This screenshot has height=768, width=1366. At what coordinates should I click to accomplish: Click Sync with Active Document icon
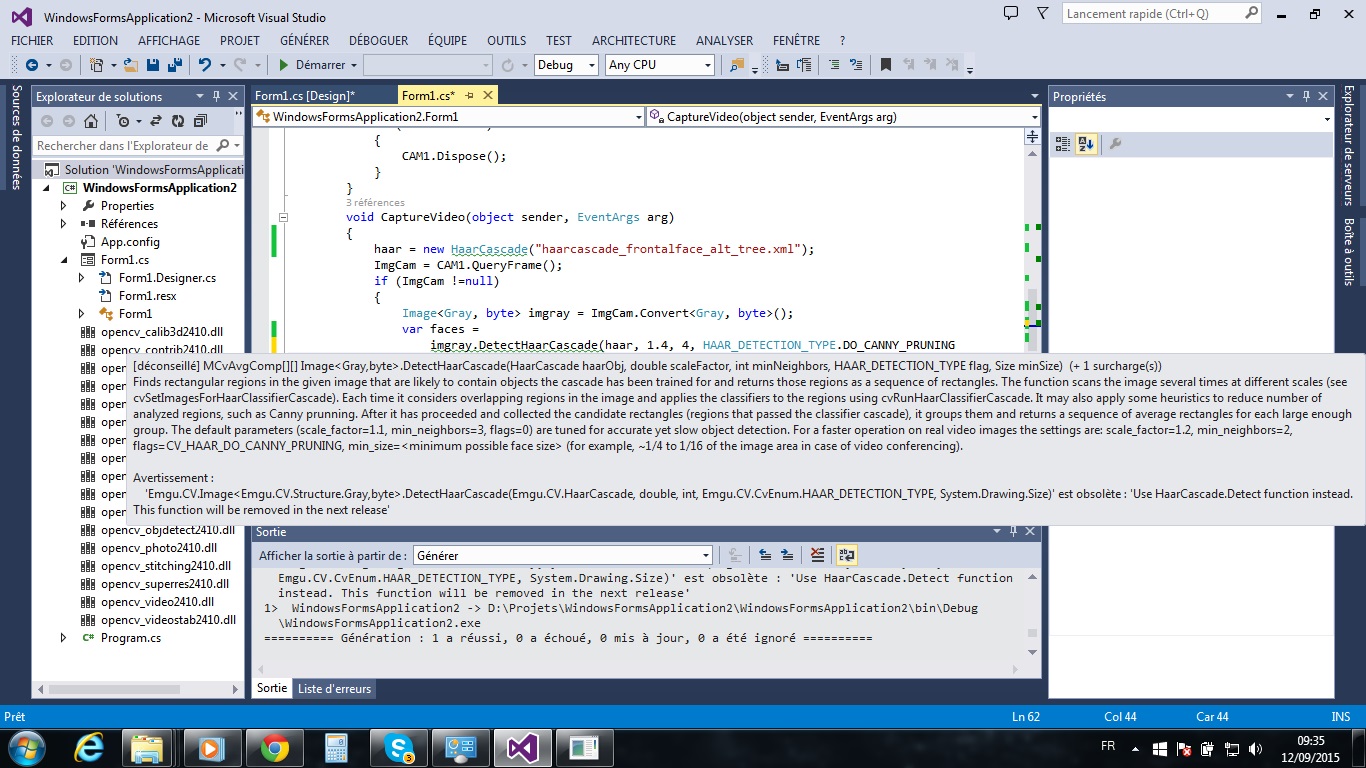click(x=155, y=121)
